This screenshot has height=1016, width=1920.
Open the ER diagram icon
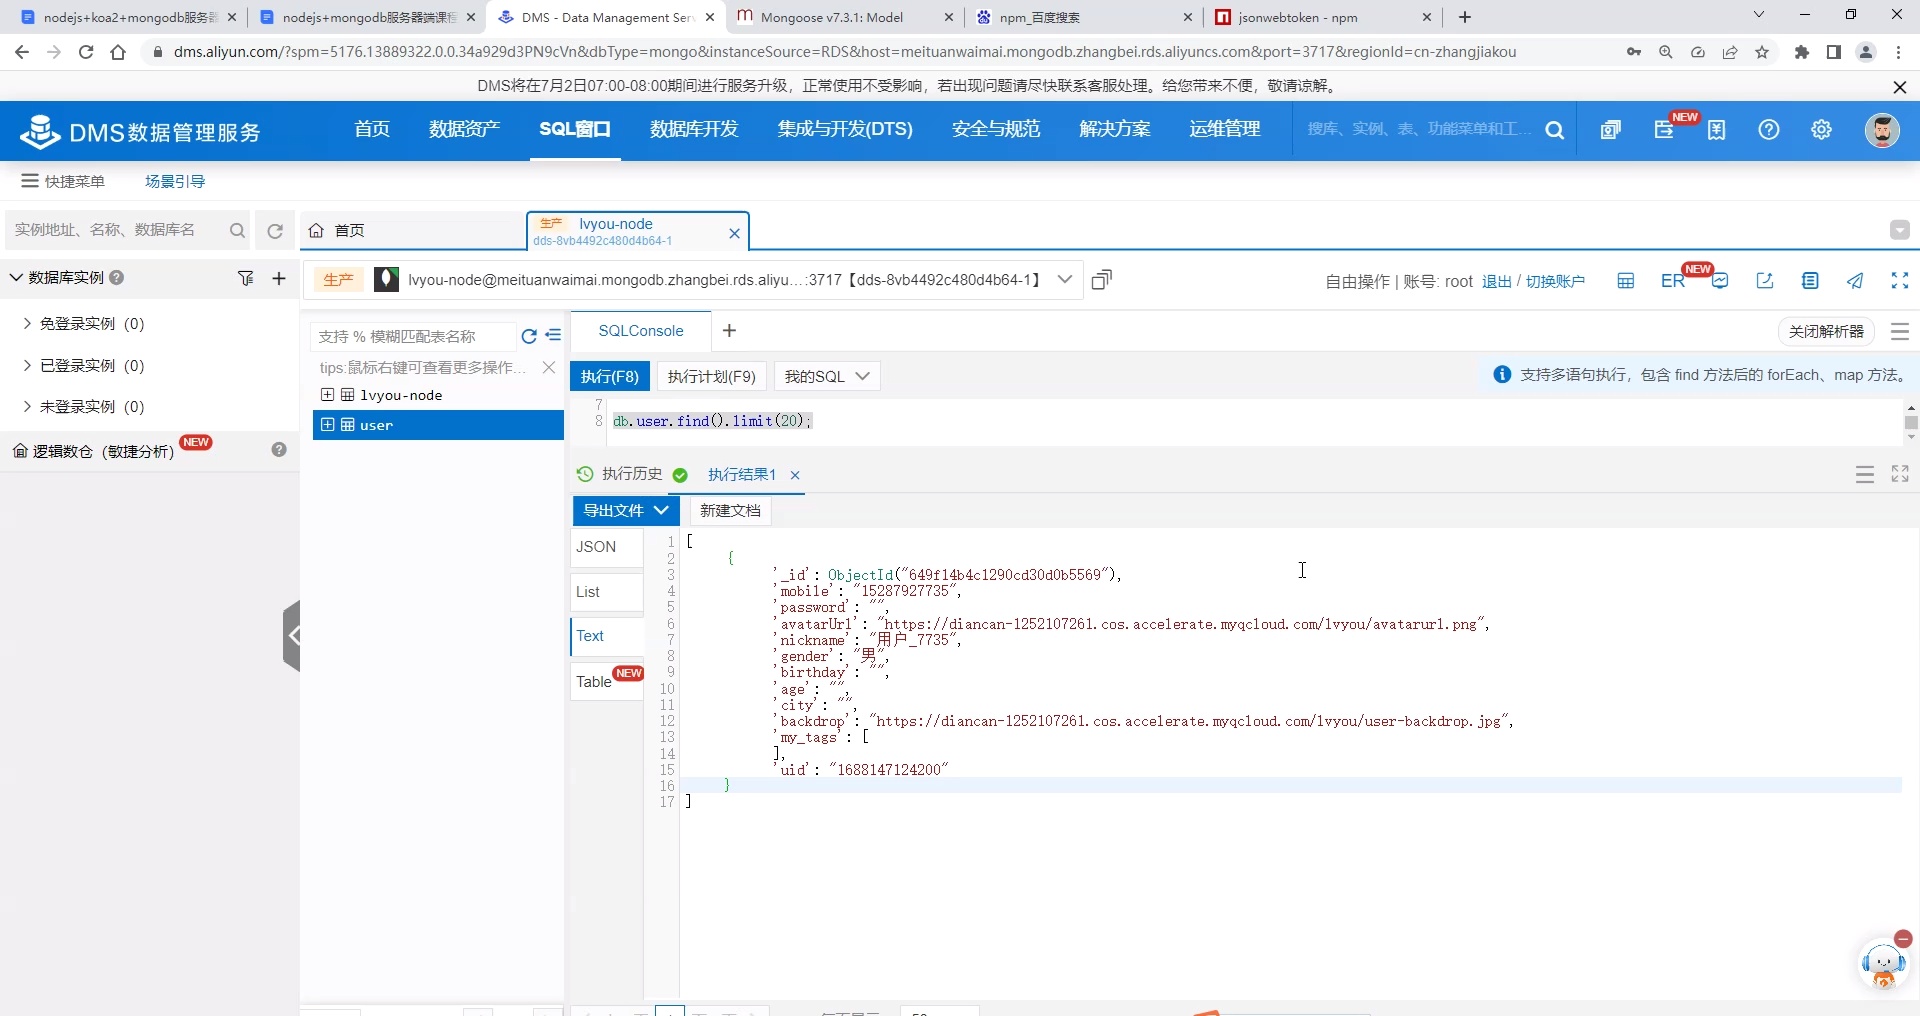(1673, 281)
